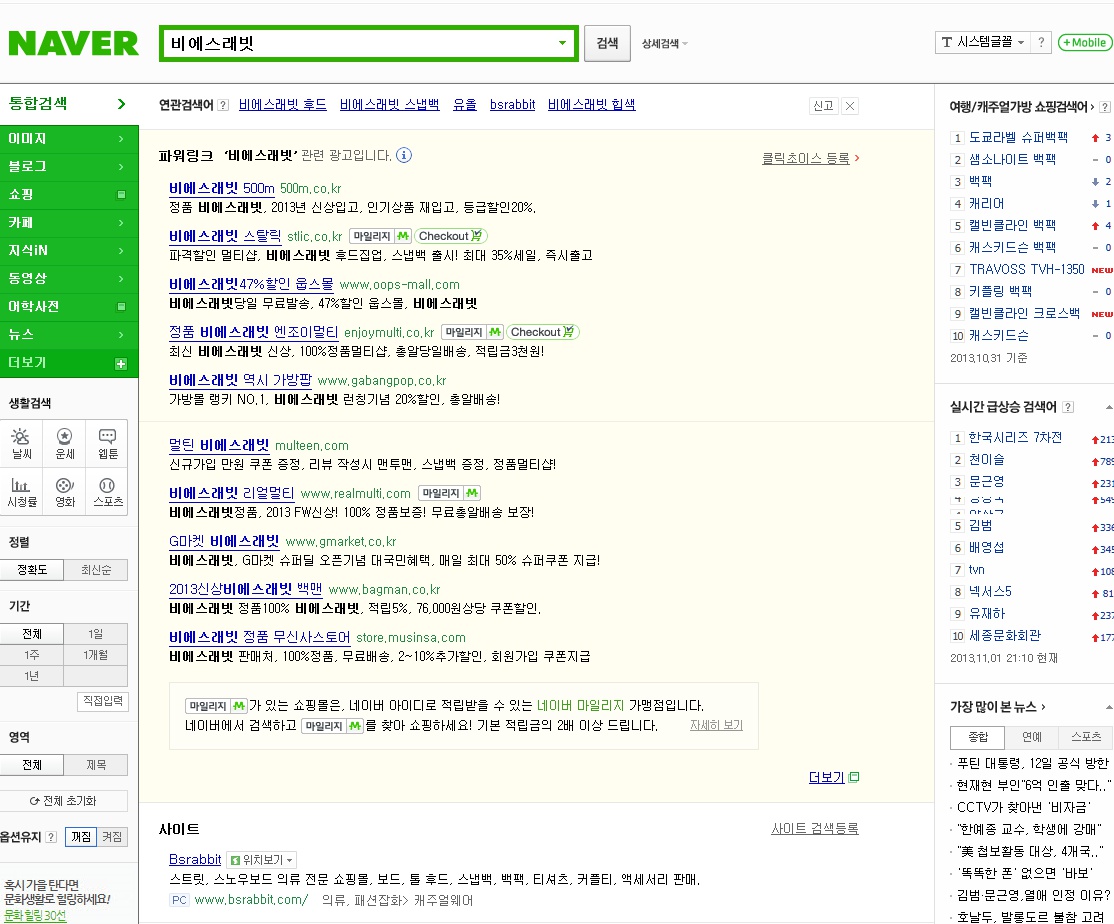Switch to 지식iN search results
Screen dimensions: 1114x924
[69, 251]
